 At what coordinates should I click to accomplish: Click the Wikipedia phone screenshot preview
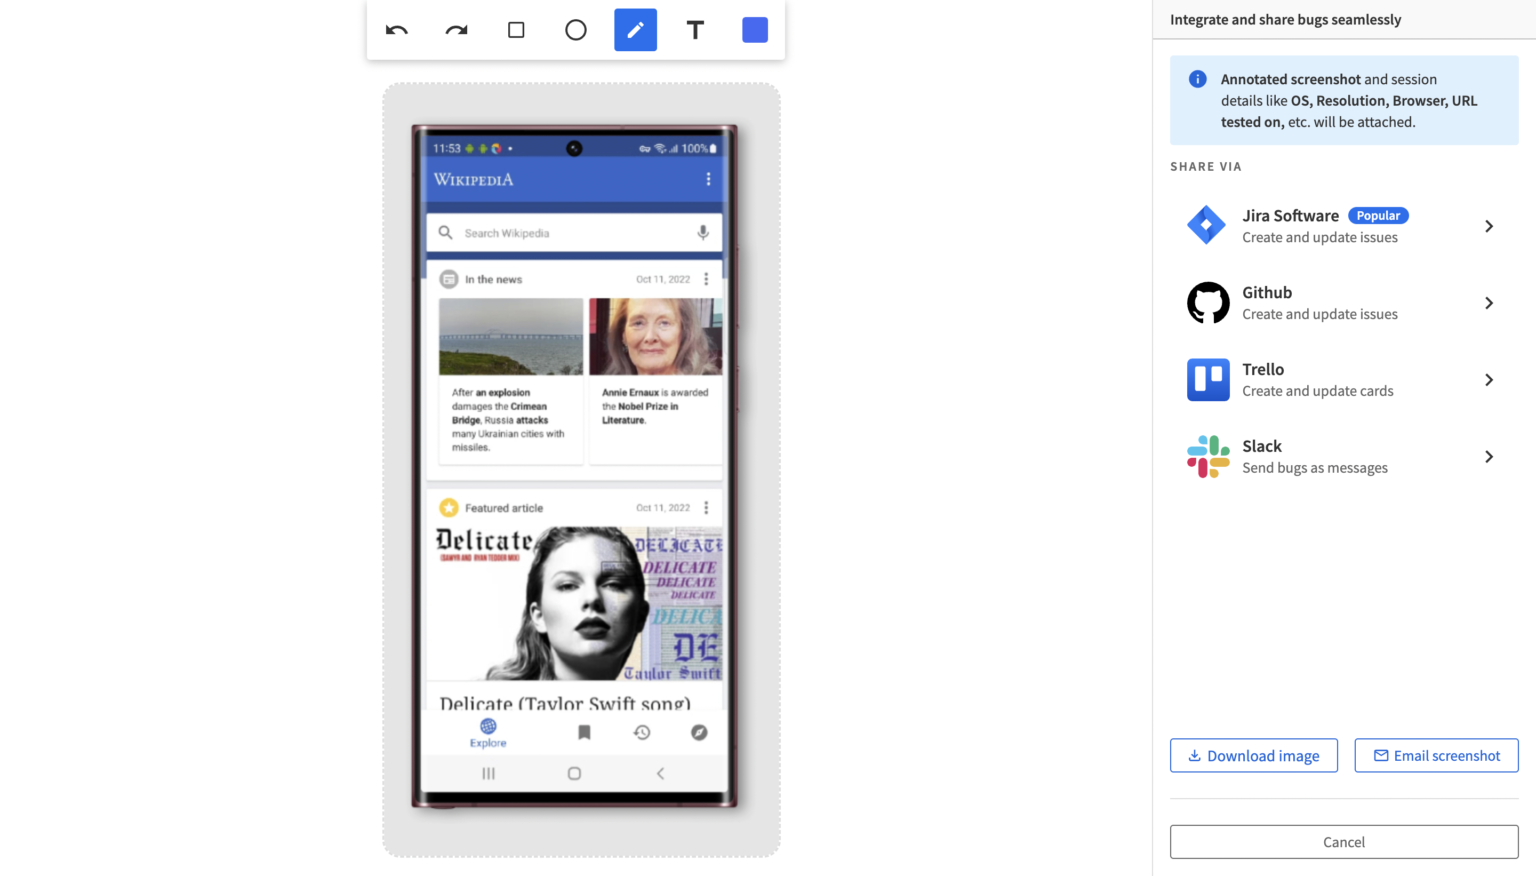pos(574,465)
